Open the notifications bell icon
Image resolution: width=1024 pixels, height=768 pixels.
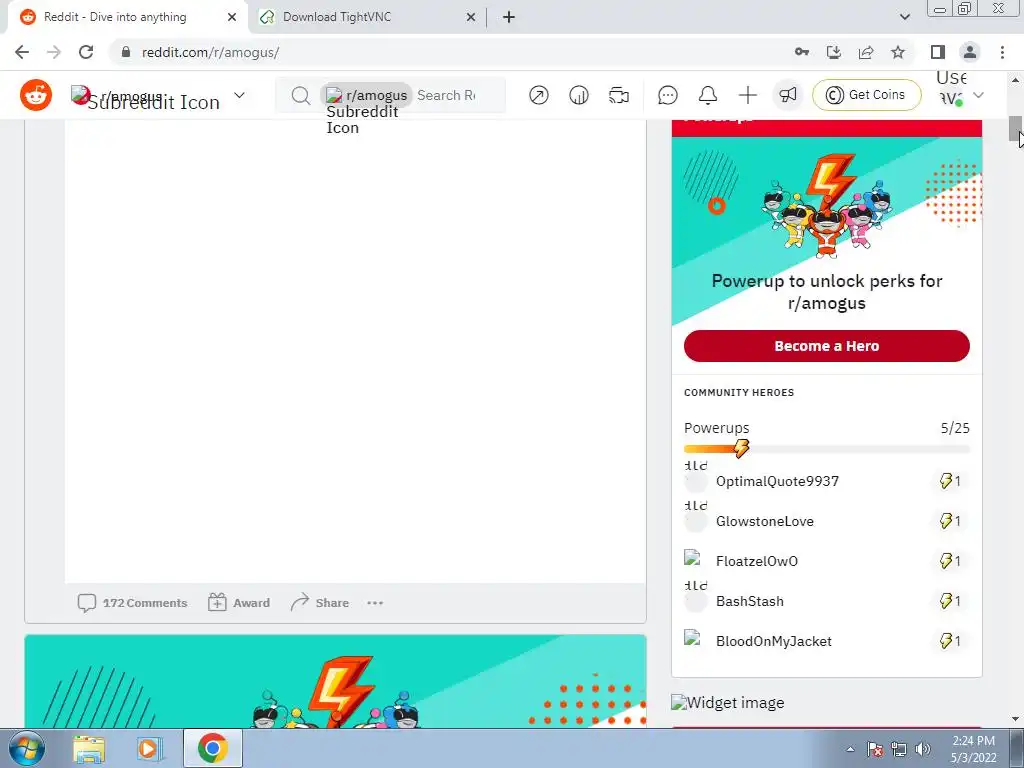point(708,95)
